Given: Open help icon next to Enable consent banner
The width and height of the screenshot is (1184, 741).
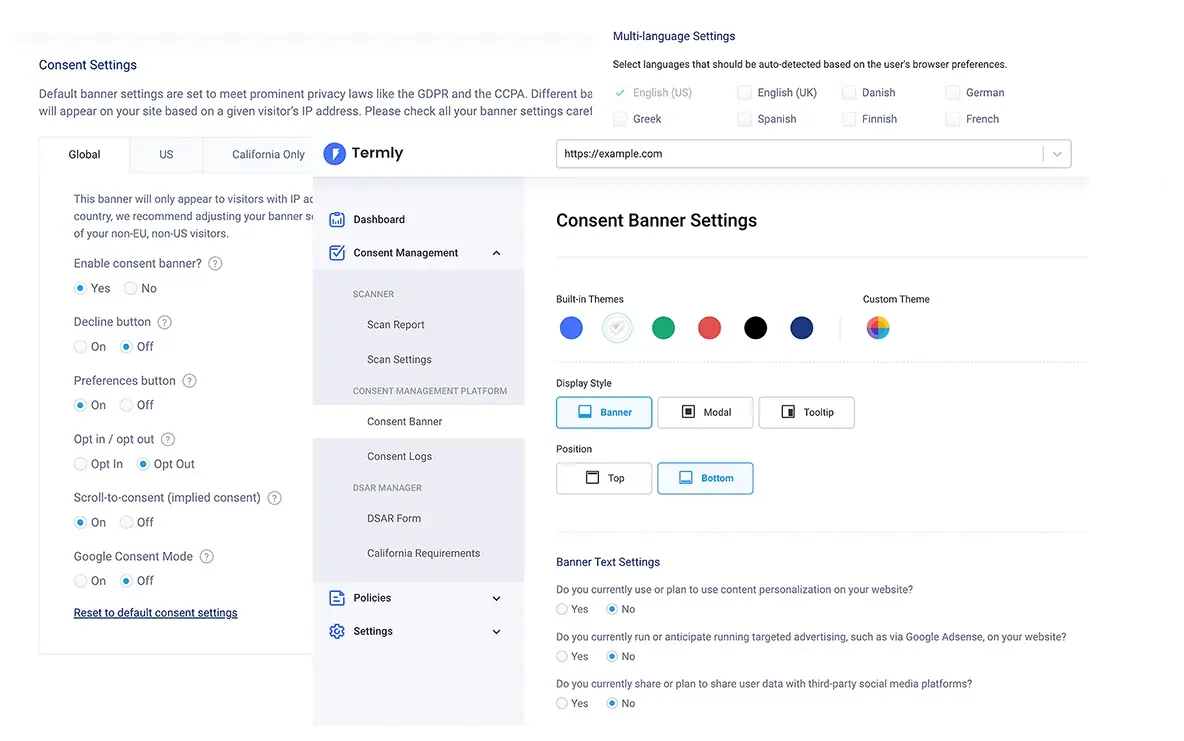Looking at the screenshot, I should point(215,264).
